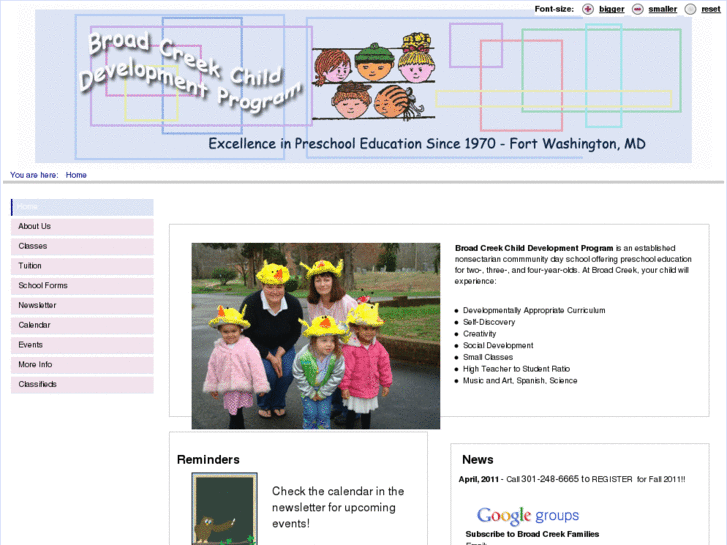Click "Check the calendar in the newsletter" reminder text
727x545 pixels.
(338, 507)
